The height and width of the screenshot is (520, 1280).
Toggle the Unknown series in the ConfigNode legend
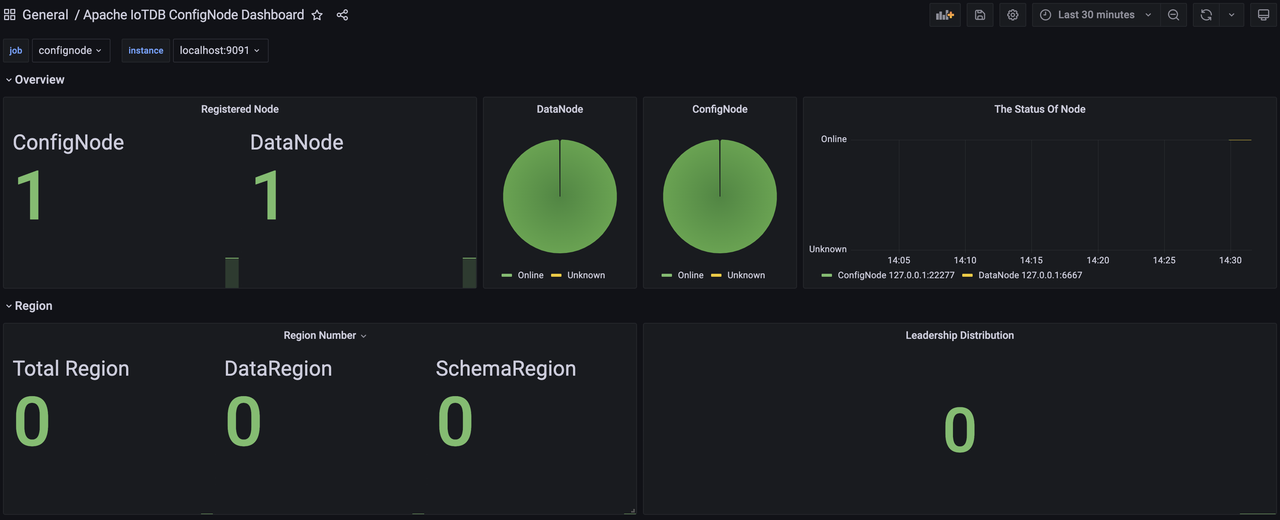[x=745, y=275]
